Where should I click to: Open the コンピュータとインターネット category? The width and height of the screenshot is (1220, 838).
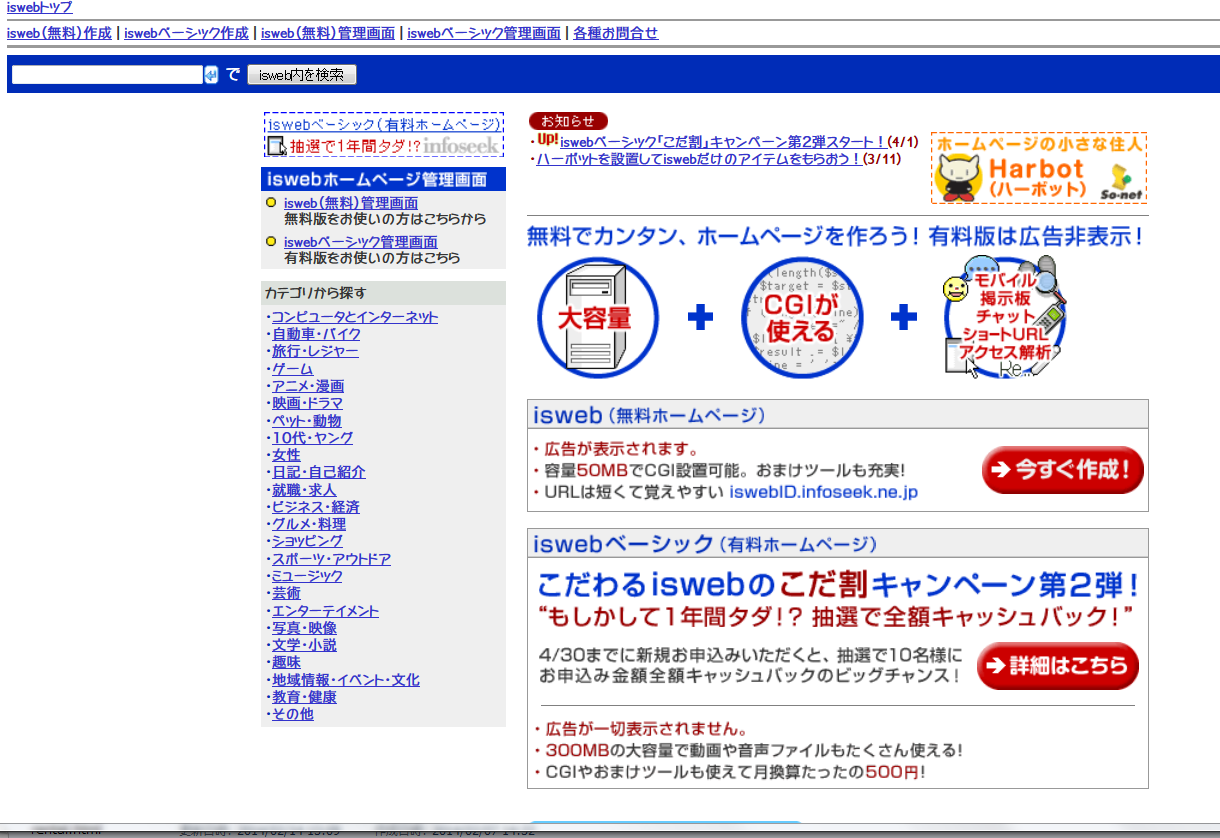[x=355, y=317]
